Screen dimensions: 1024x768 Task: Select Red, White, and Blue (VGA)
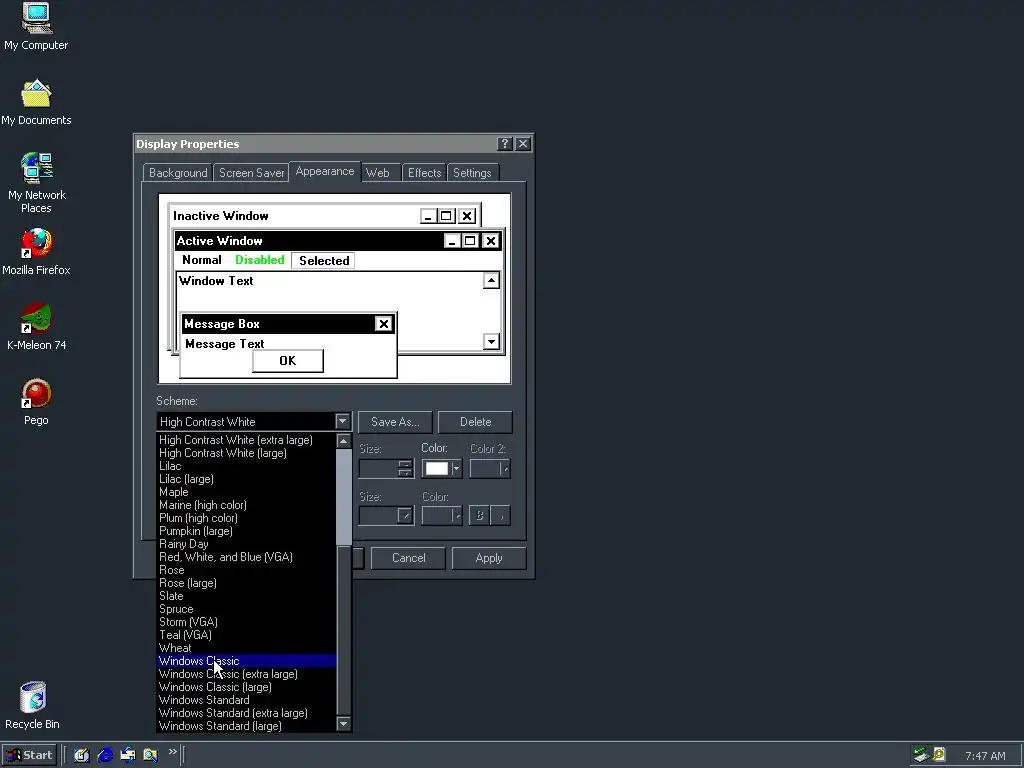click(246, 557)
